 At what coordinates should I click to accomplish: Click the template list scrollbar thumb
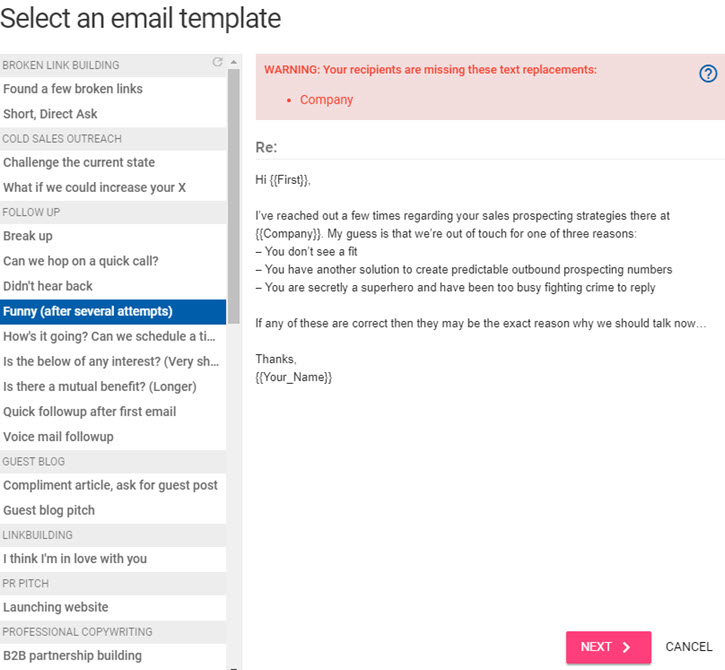pos(234,196)
